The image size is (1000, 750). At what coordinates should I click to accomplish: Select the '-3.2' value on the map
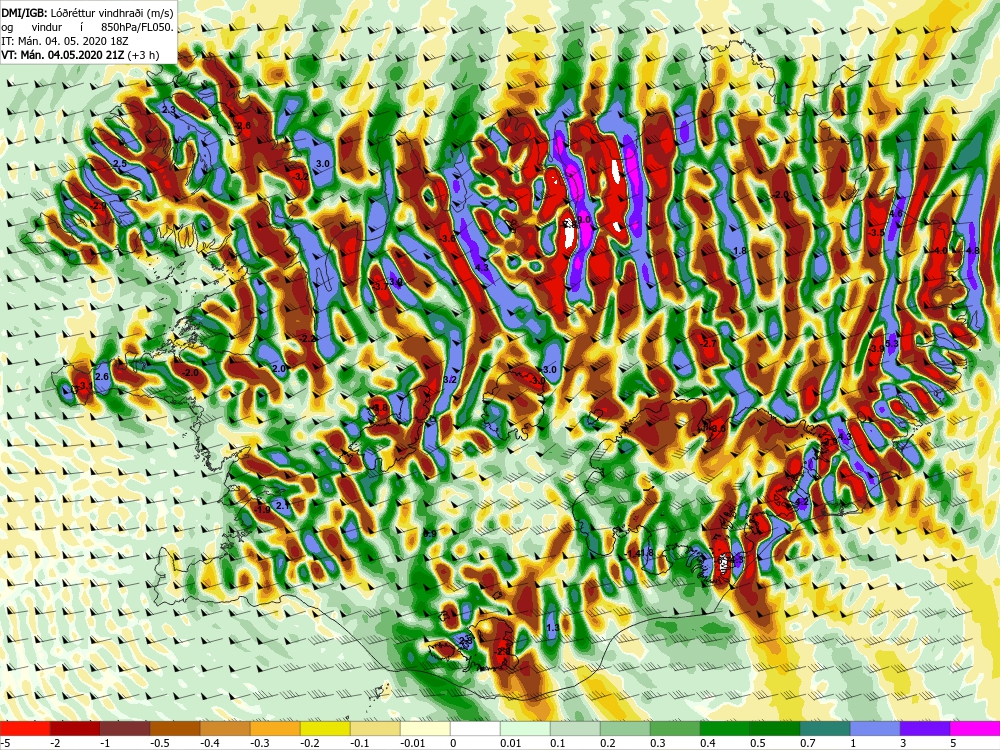click(x=299, y=177)
